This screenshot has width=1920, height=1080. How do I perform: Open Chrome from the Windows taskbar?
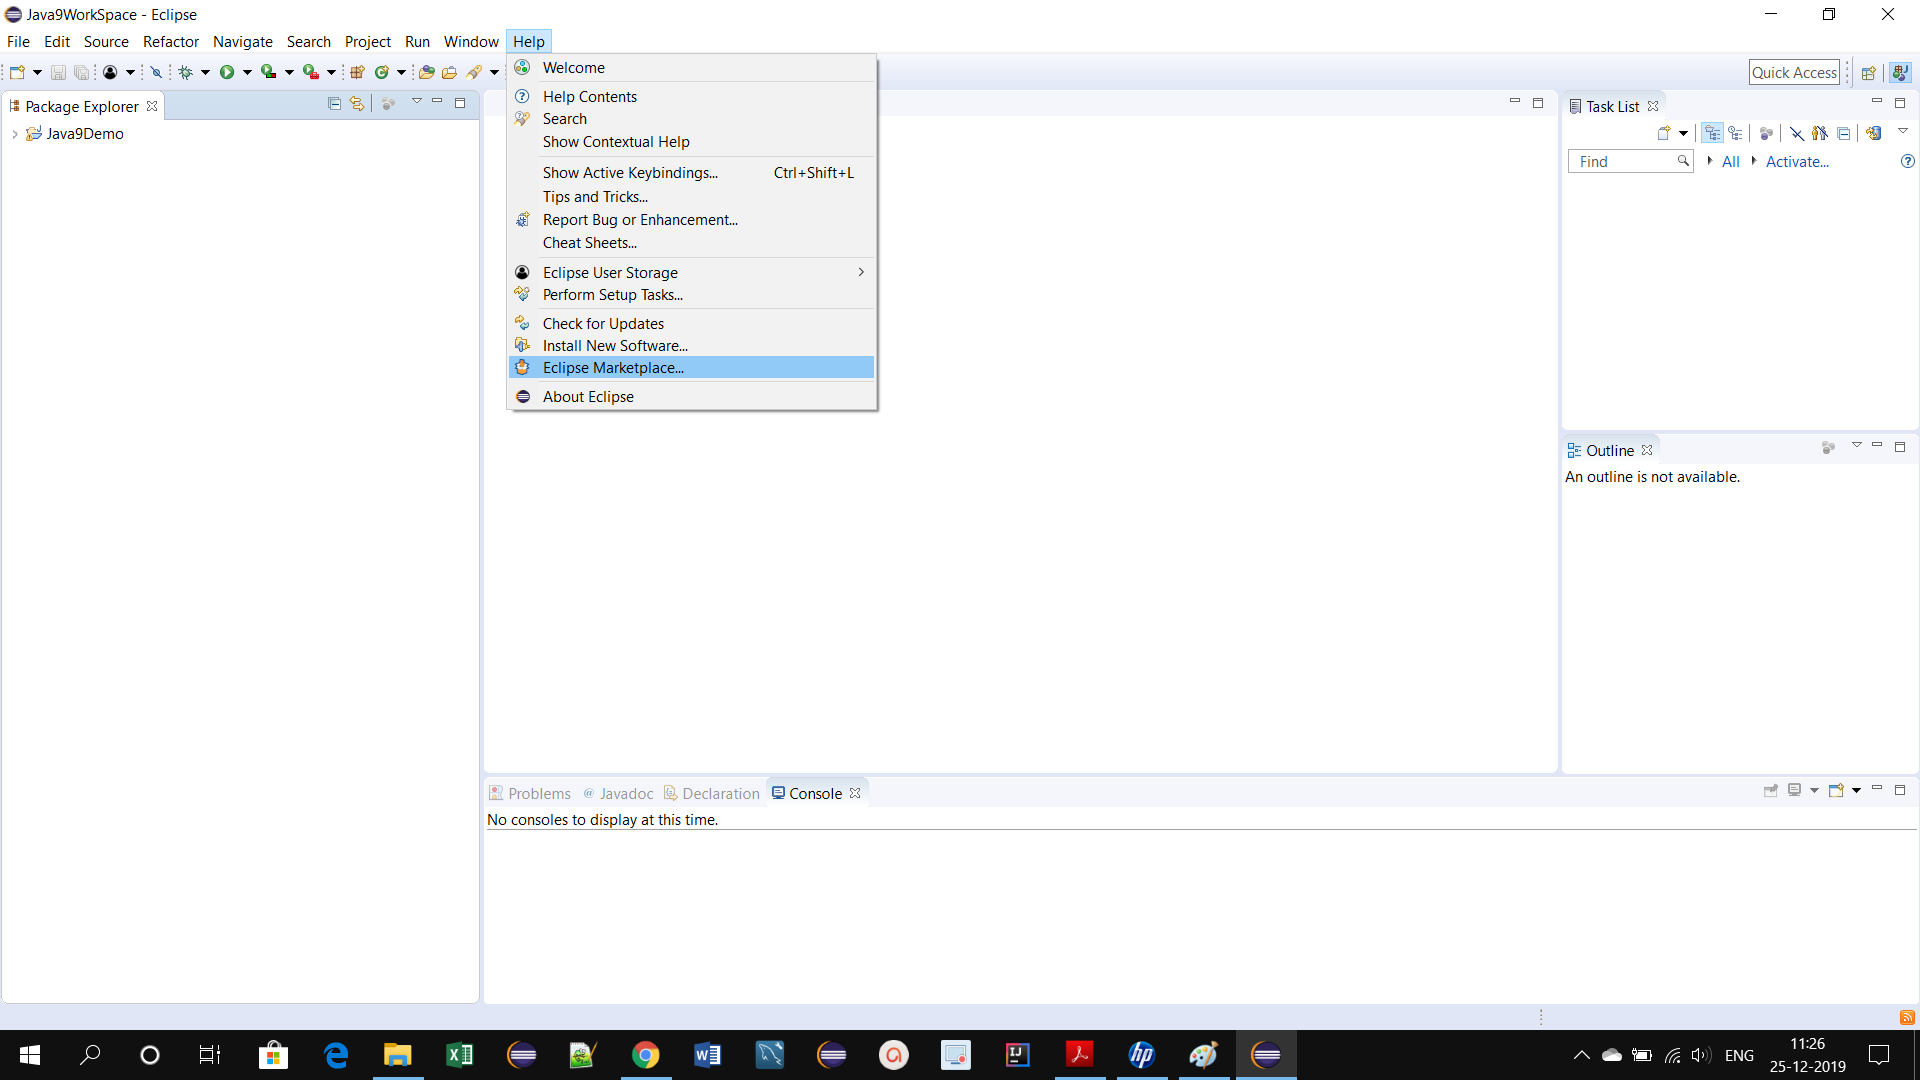(645, 1055)
